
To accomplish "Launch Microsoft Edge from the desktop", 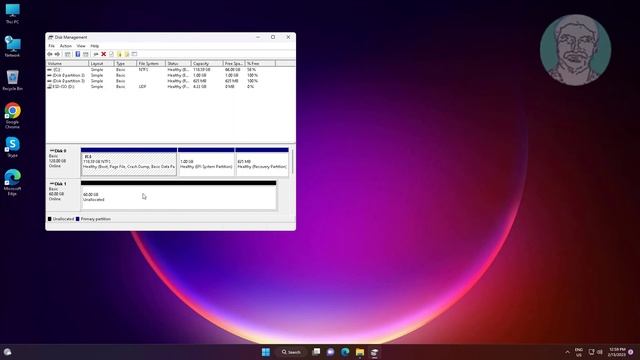I will (x=12, y=182).
